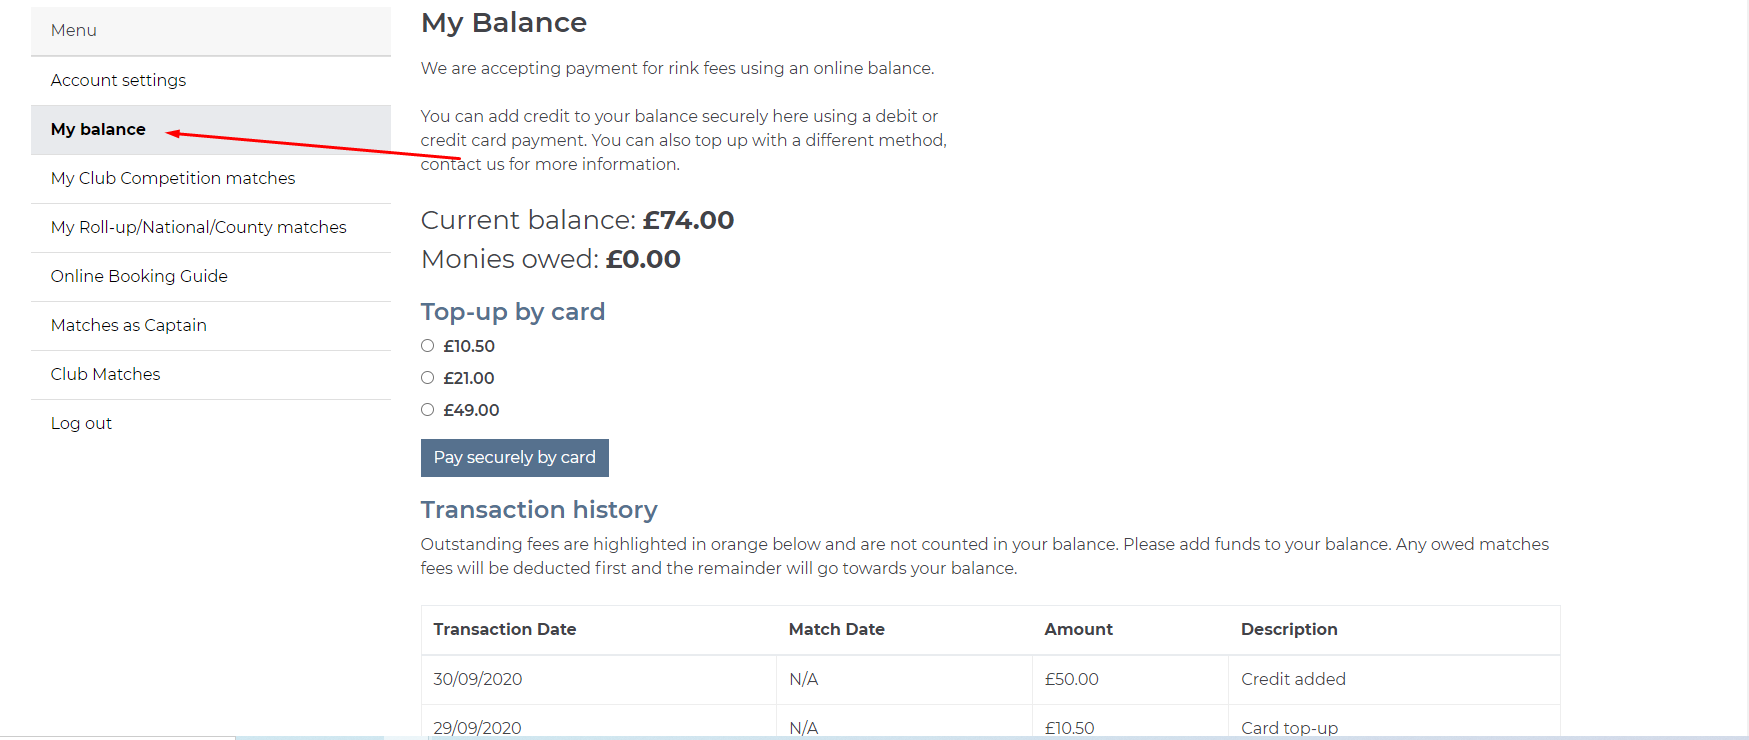Open the Online Booking Guide link
This screenshot has height=740, width=1749.
pos(139,276)
